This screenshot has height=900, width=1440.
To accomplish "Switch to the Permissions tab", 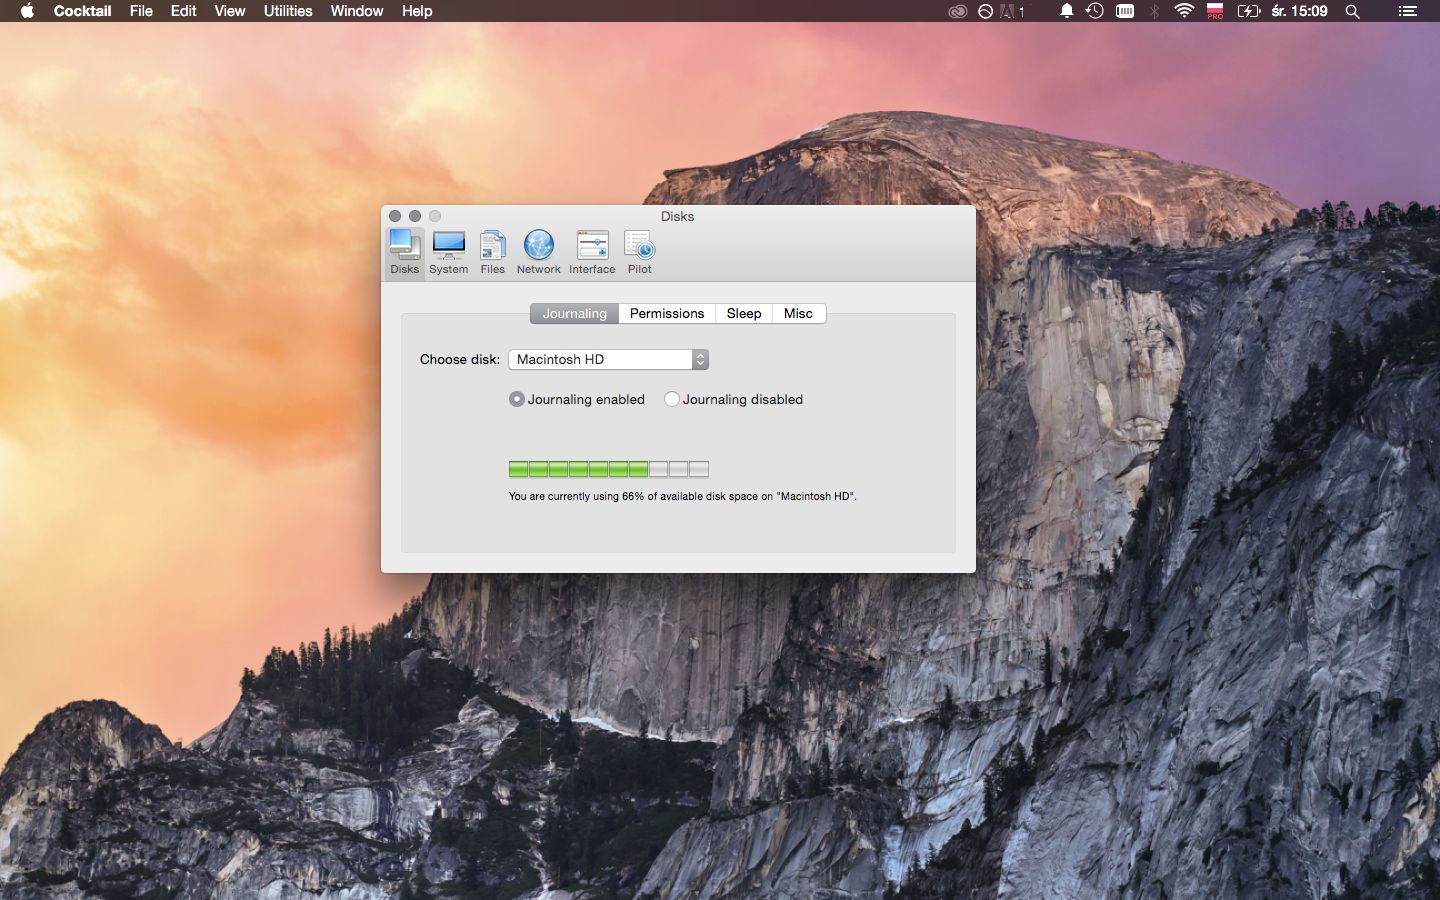I will coord(667,313).
